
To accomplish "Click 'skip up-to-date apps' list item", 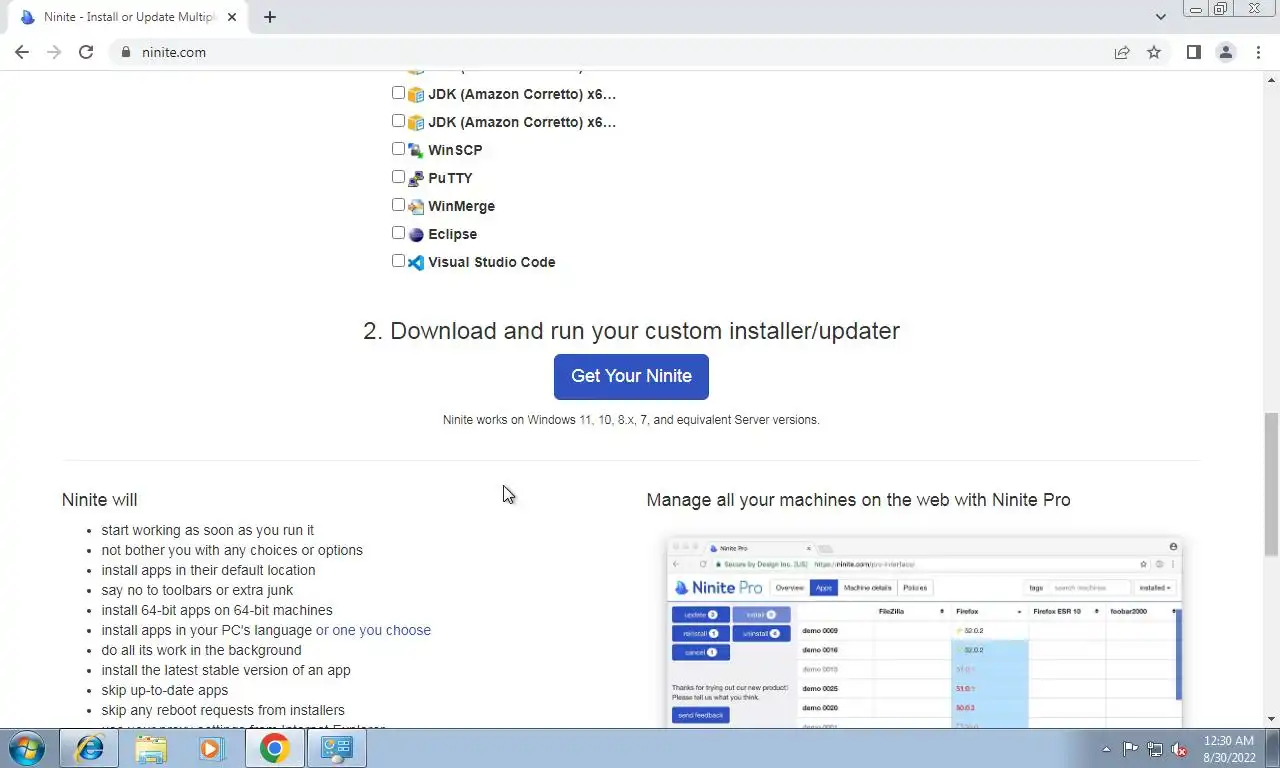I will 165,690.
